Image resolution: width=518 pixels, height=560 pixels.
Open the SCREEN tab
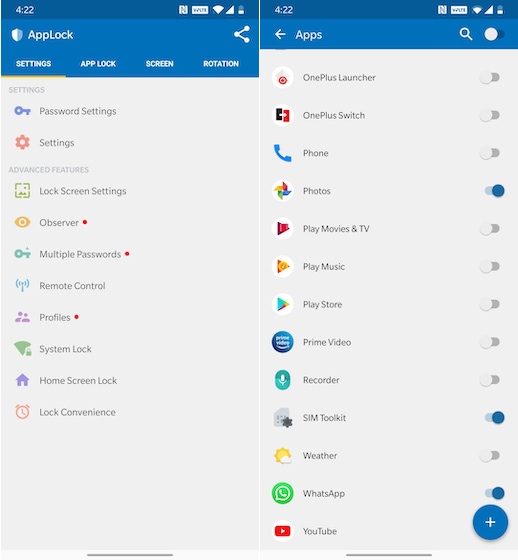click(159, 64)
